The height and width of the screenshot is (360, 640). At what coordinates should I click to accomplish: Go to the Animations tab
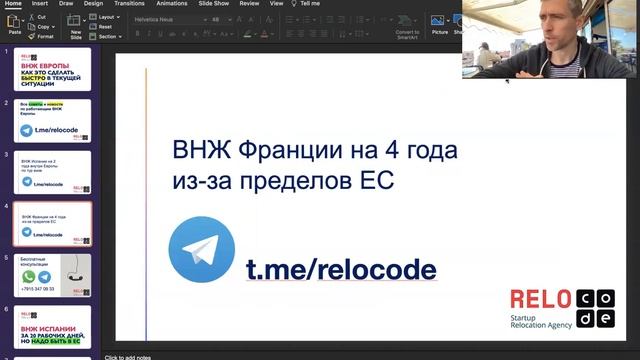[x=172, y=3]
